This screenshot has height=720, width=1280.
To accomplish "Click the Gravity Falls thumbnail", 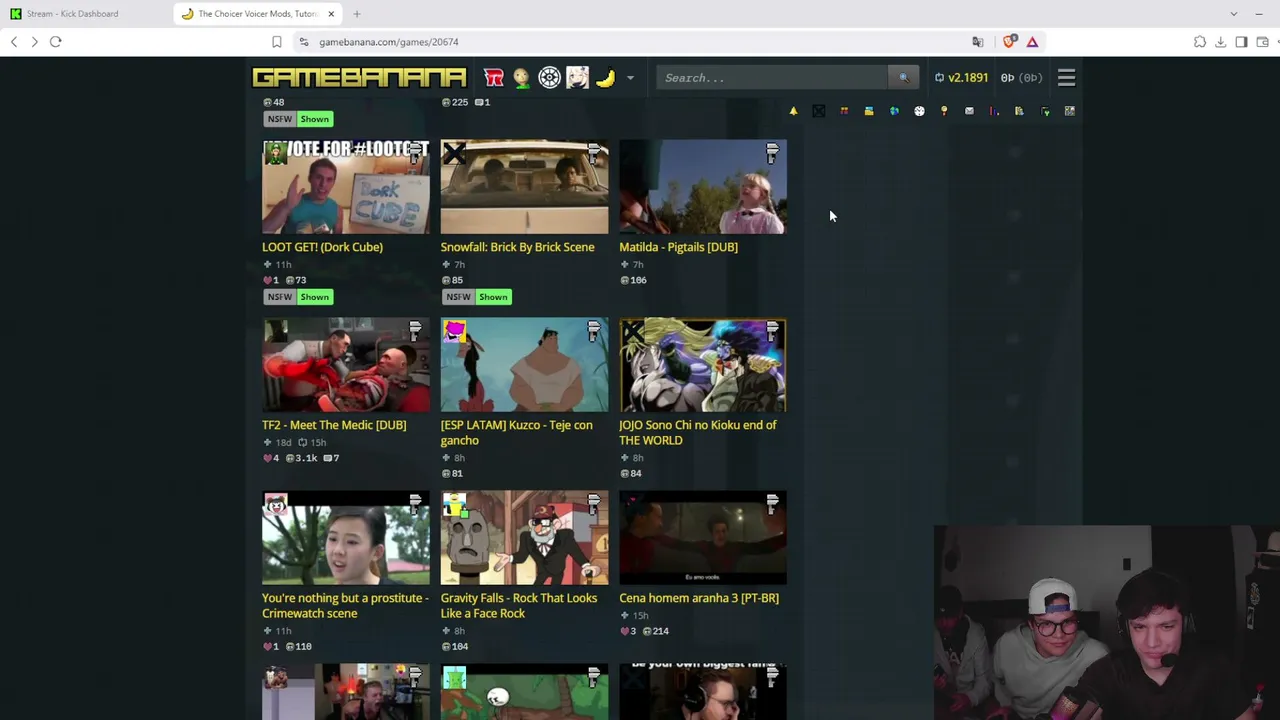I will [x=524, y=538].
